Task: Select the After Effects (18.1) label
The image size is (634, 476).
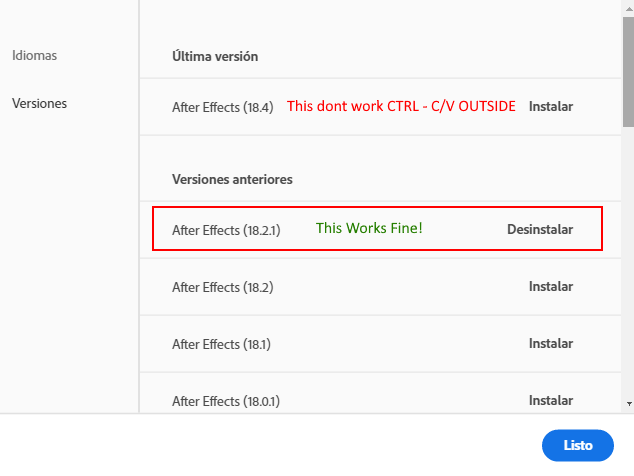Action: point(221,344)
